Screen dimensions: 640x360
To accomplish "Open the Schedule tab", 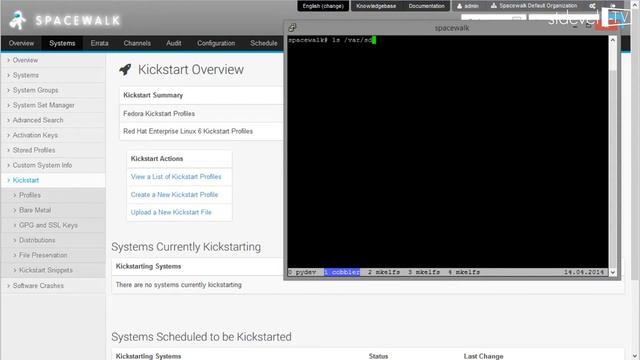I will [x=264, y=43].
